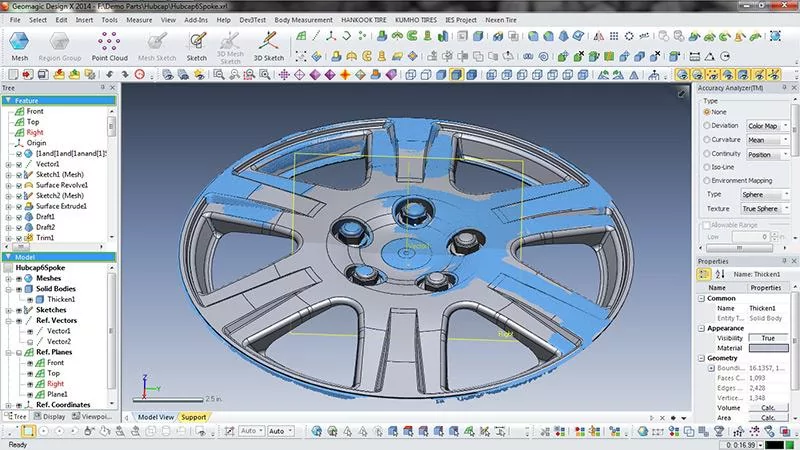Click Calc. button for Volume
Viewport: 800px width, 450px height.
point(768,408)
